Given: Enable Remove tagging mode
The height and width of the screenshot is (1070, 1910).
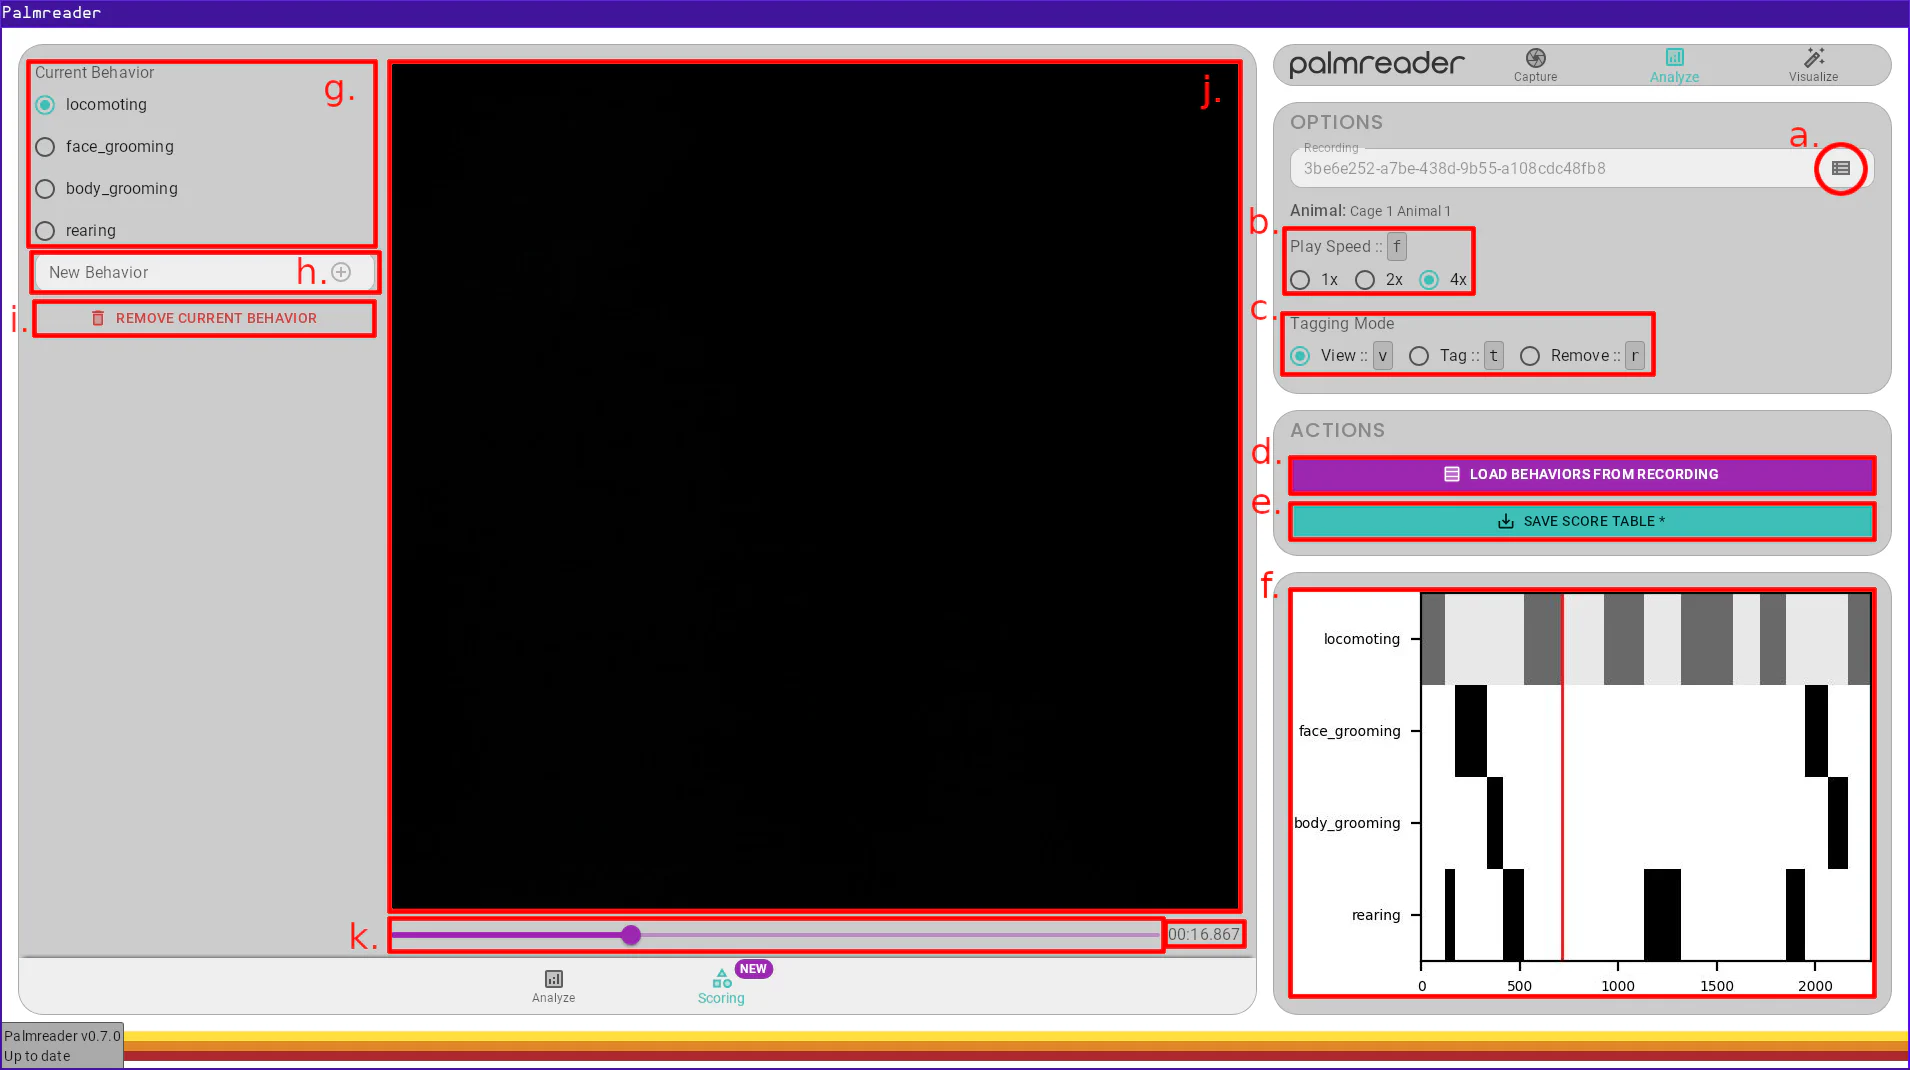Looking at the screenshot, I should click(x=1530, y=356).
